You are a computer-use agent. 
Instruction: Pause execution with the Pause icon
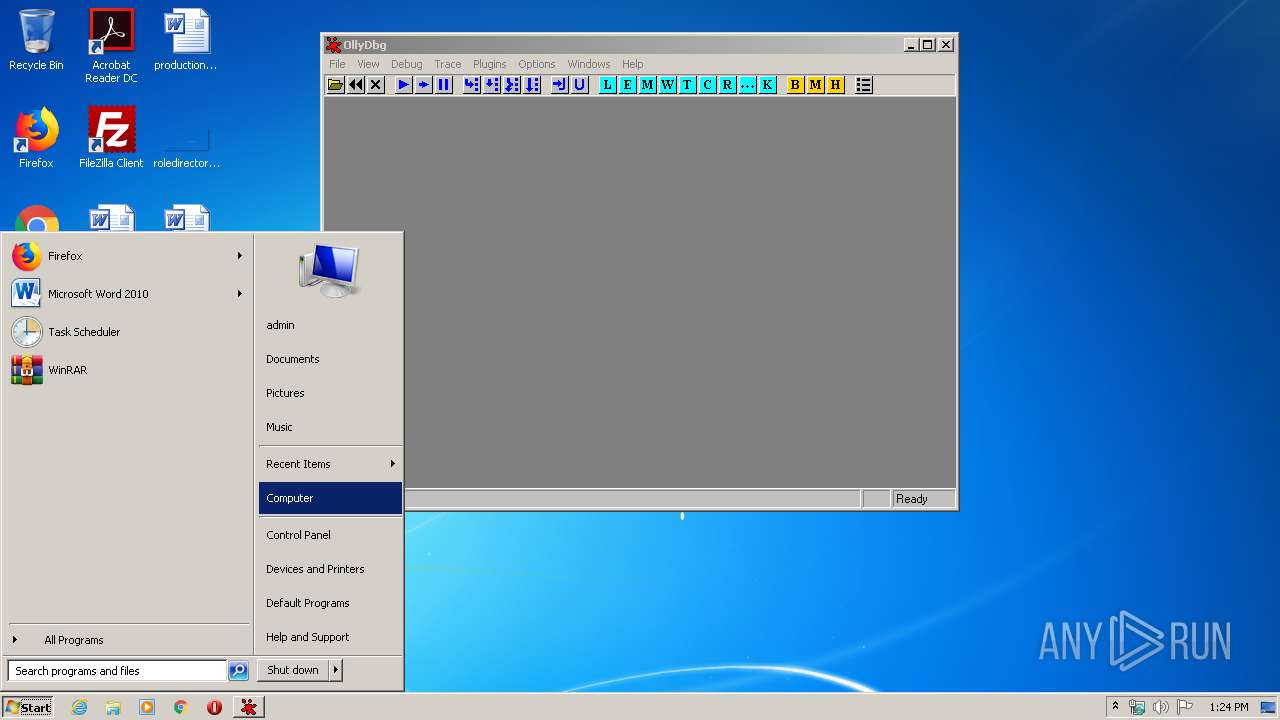pos(444,85)
